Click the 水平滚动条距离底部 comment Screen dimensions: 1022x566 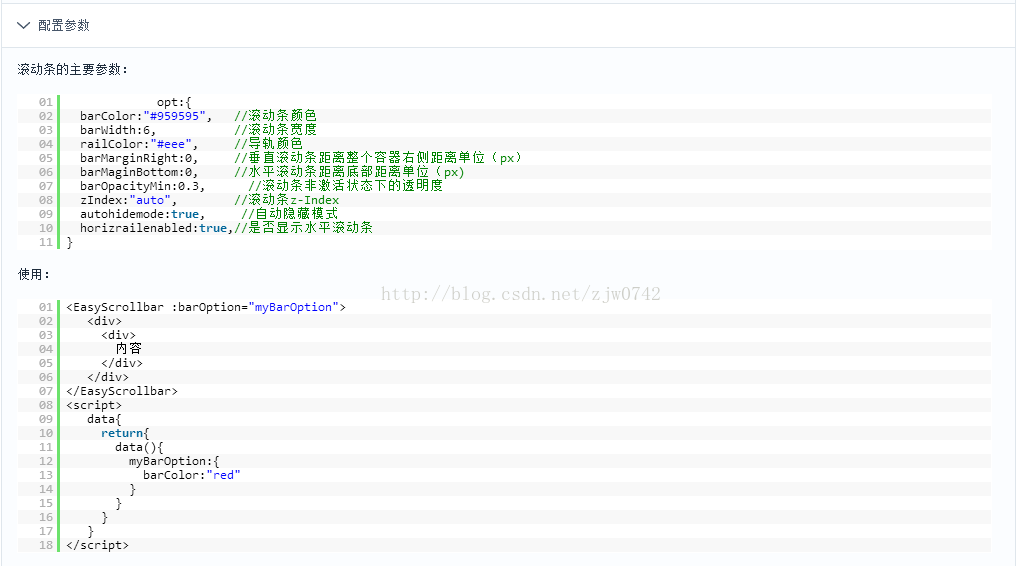349,172
